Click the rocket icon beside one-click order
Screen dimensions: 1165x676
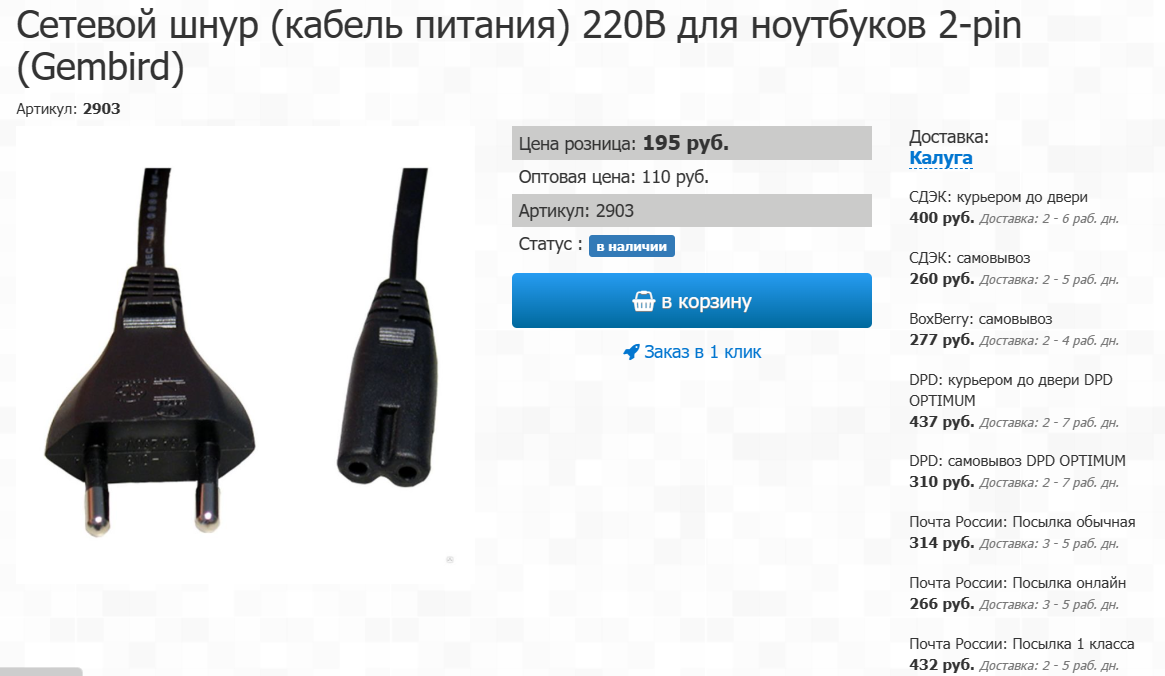pyautogui.click(x=631, y=352)
